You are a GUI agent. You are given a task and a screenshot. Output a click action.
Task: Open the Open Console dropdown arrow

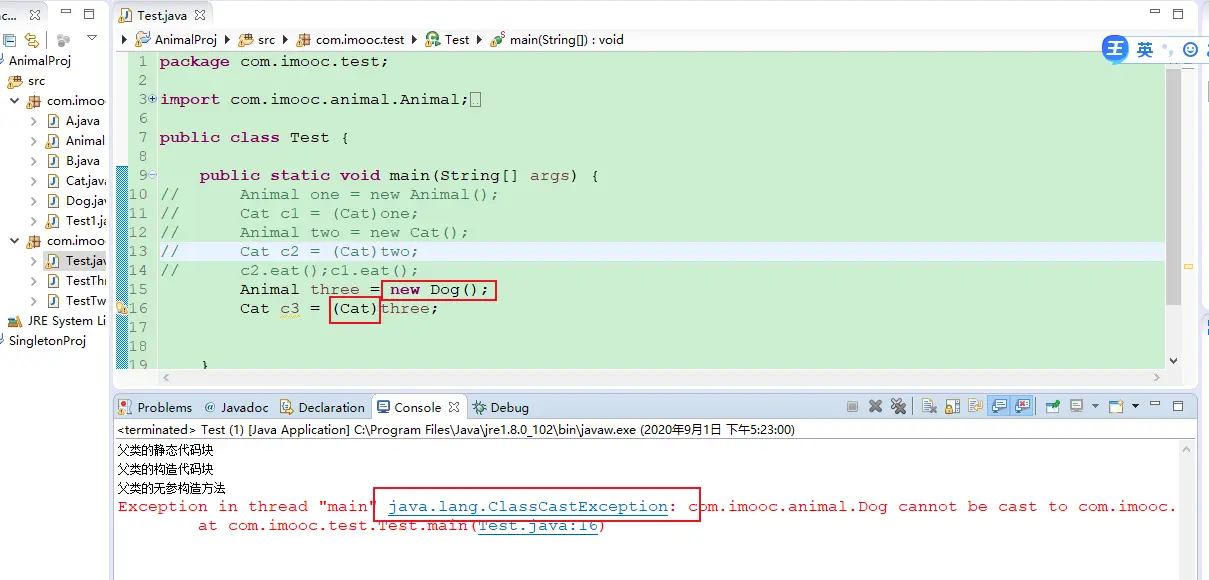point(1135,407)
